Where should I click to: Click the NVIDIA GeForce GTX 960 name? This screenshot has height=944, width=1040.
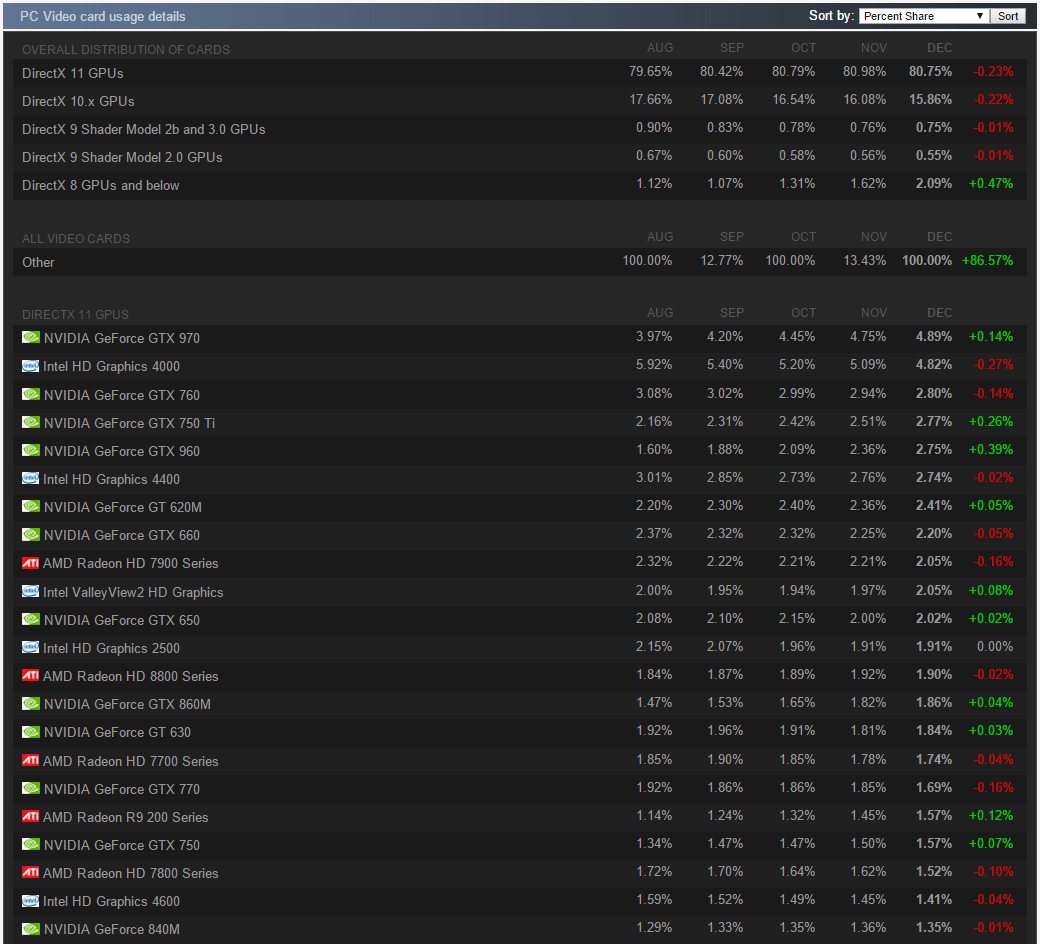(122, 451)
